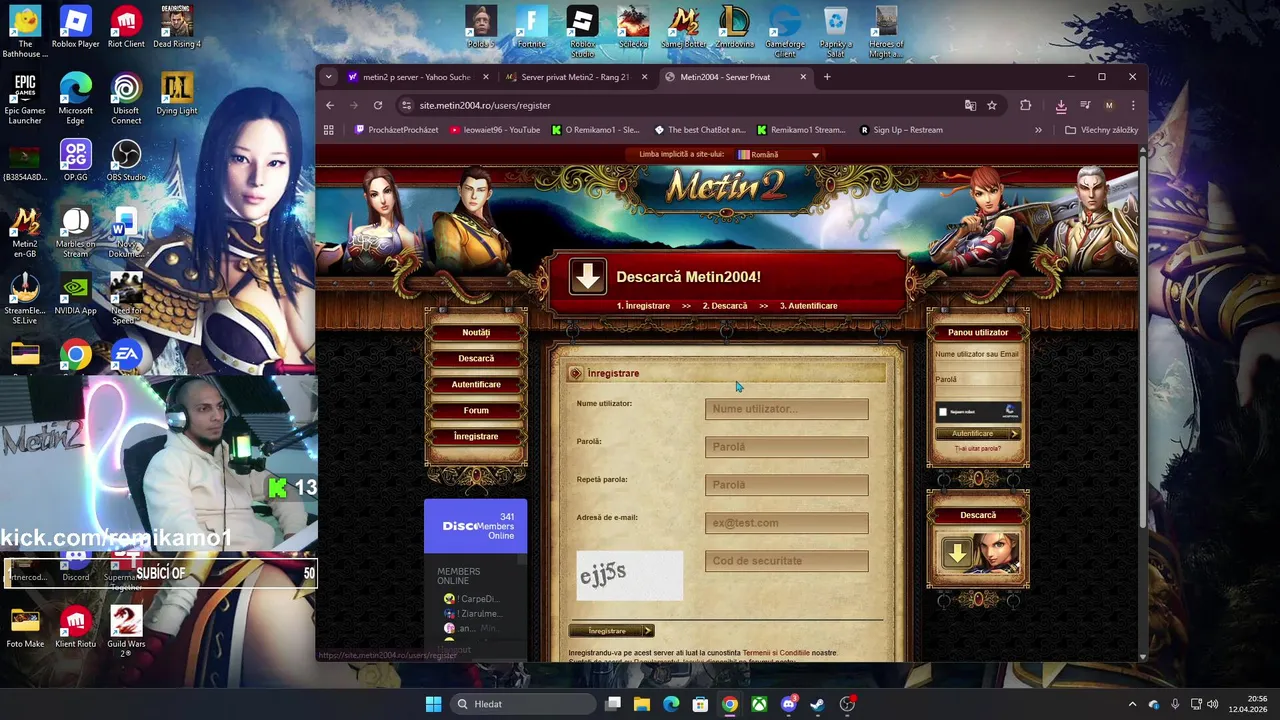Viewport: 1280px width, 720px height.
Task: Click the taskbar search box Hledat
Action: [x=522, y=704]
